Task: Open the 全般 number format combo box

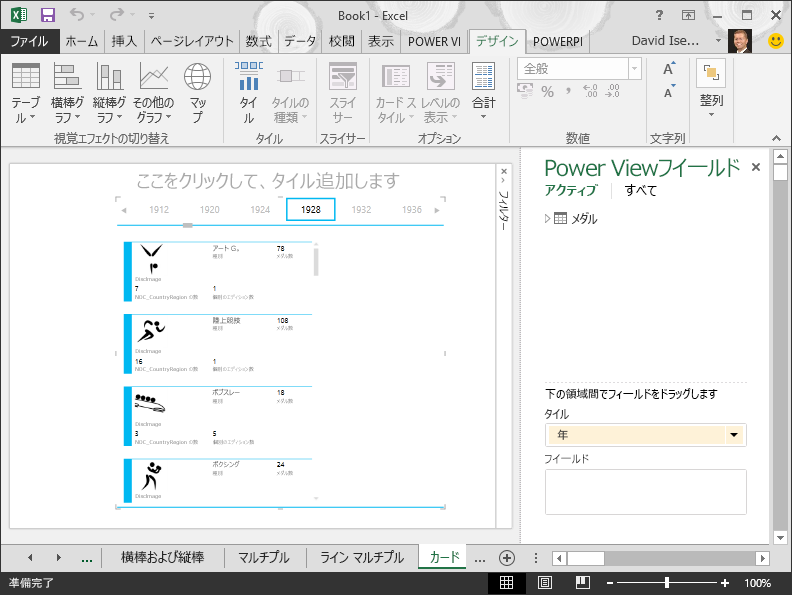Action: click(x=579, y=69)
